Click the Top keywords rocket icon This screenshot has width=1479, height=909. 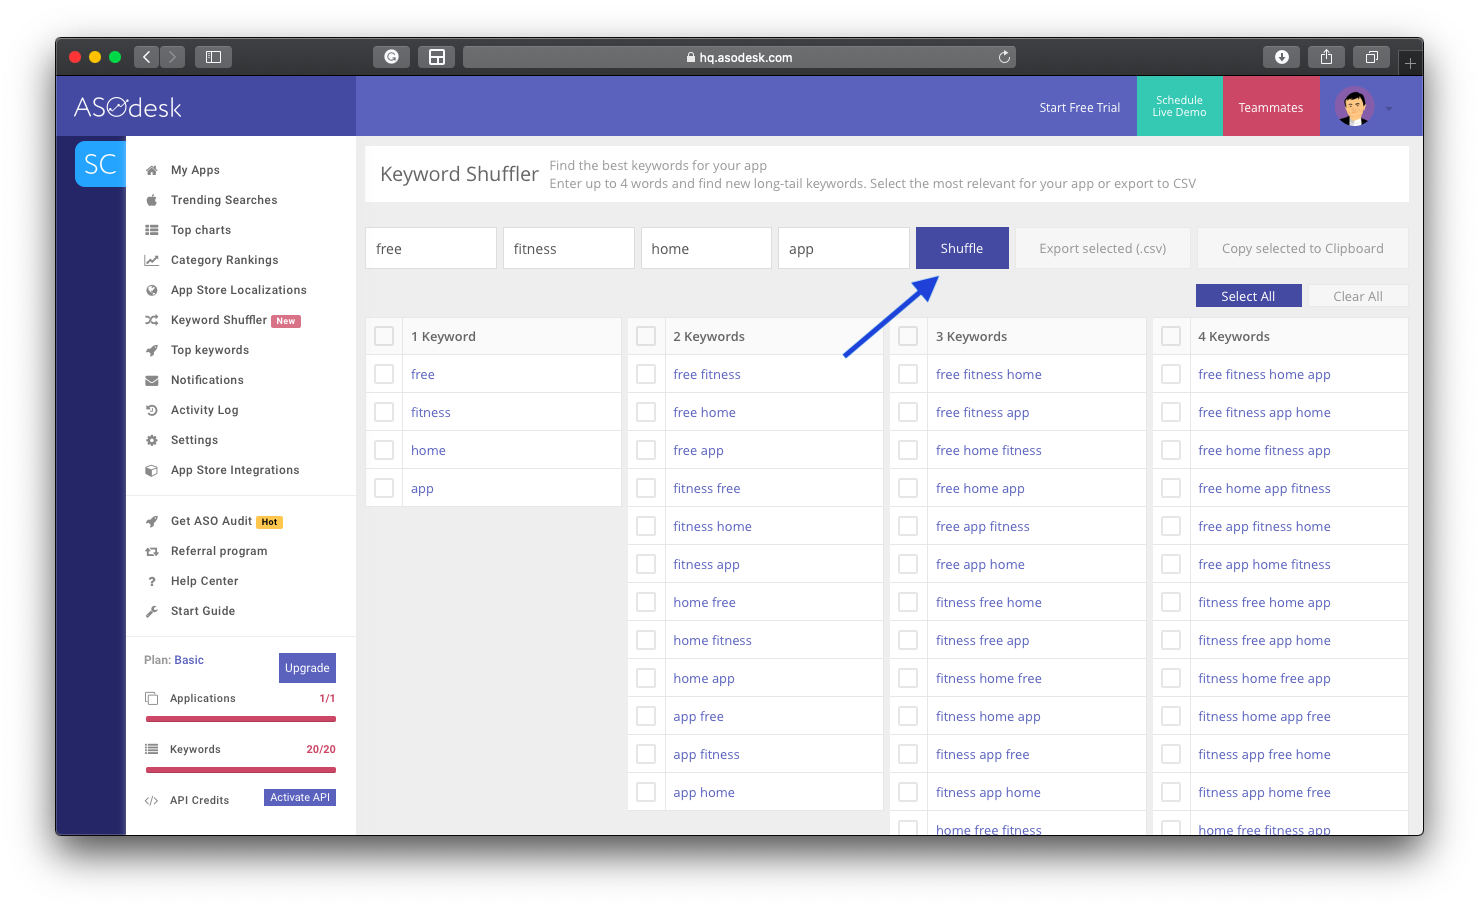point(152,350)
